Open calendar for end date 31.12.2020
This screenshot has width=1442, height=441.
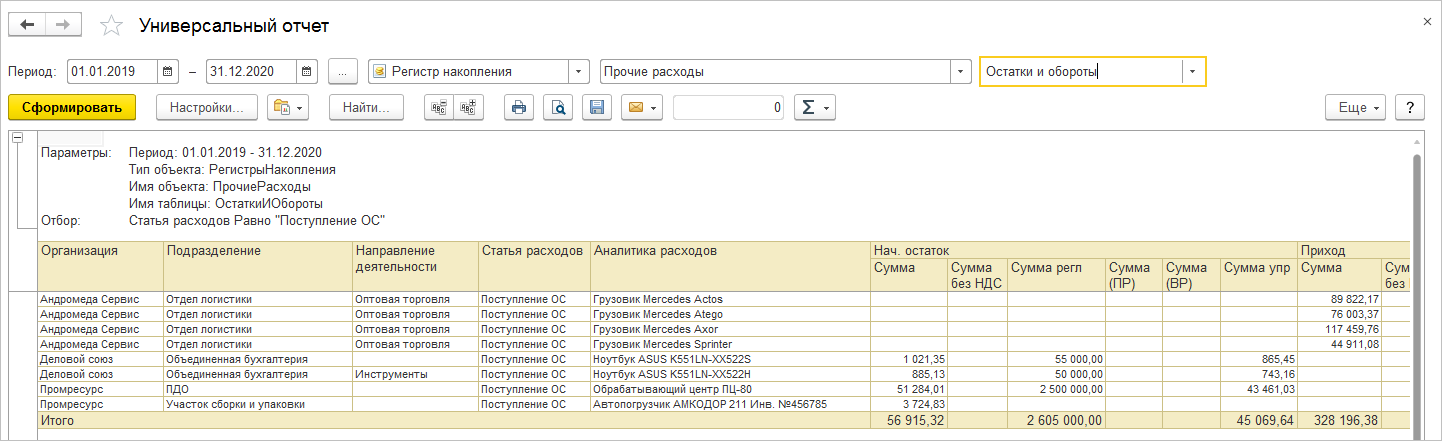(x=307, y=72)
